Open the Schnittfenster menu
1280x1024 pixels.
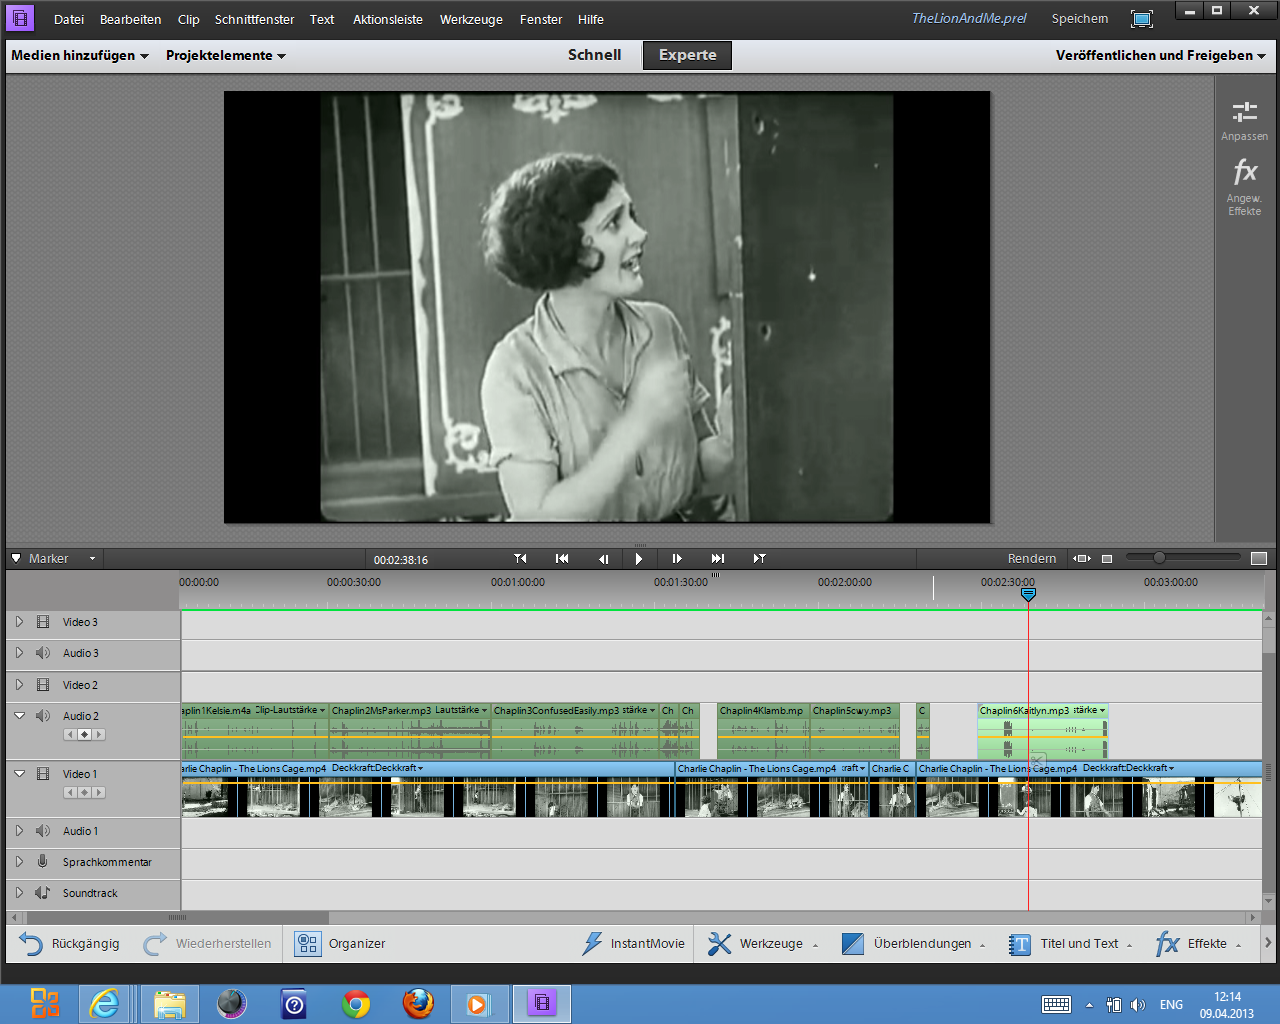(x=254, y=19)
